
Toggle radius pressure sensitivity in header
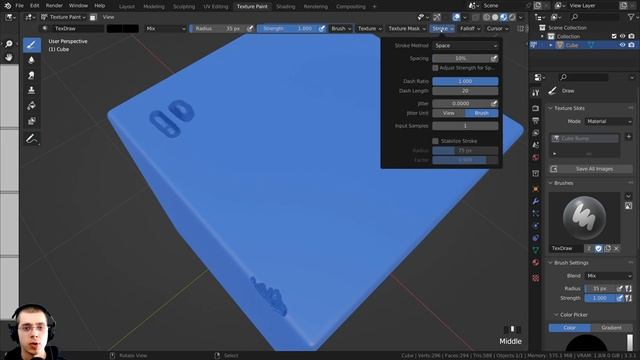(250, 29)
